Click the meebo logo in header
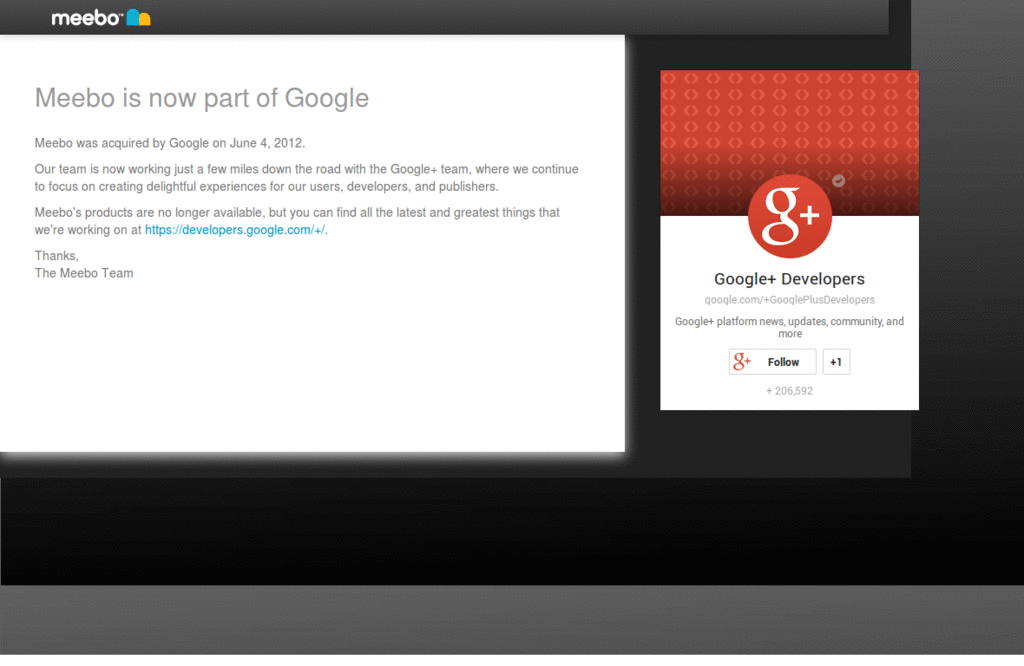 point(101,18)
